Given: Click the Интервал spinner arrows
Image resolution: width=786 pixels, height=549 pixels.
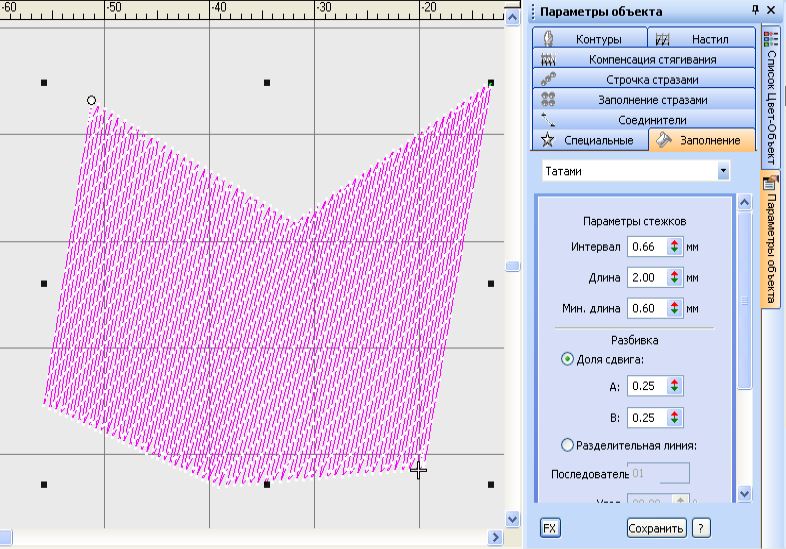Looking at the screenshot, I should [675, 247].
